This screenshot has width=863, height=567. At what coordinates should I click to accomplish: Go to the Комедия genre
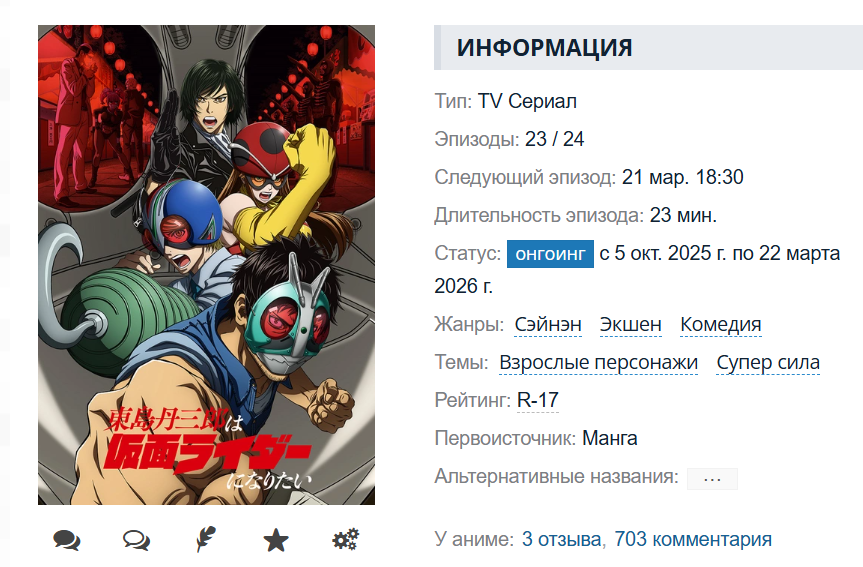coord(721,325)
